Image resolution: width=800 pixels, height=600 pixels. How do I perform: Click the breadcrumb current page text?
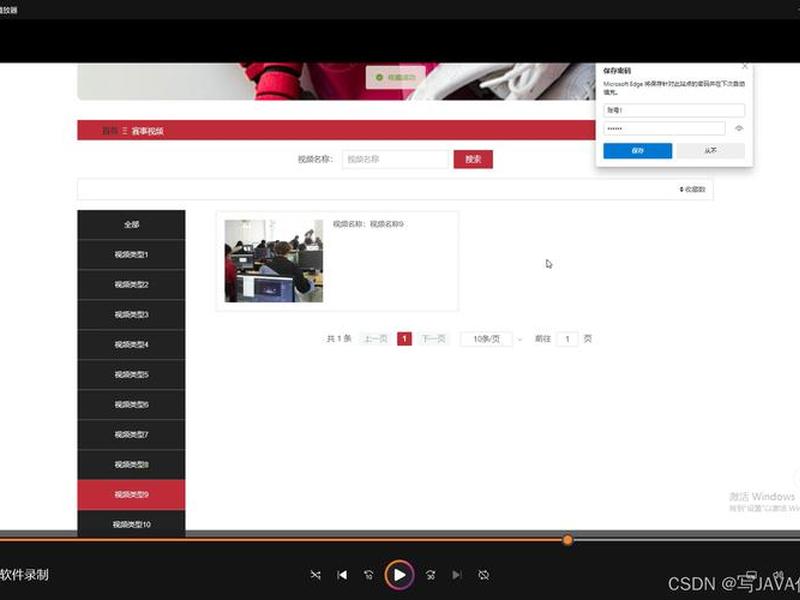point(147,131)
